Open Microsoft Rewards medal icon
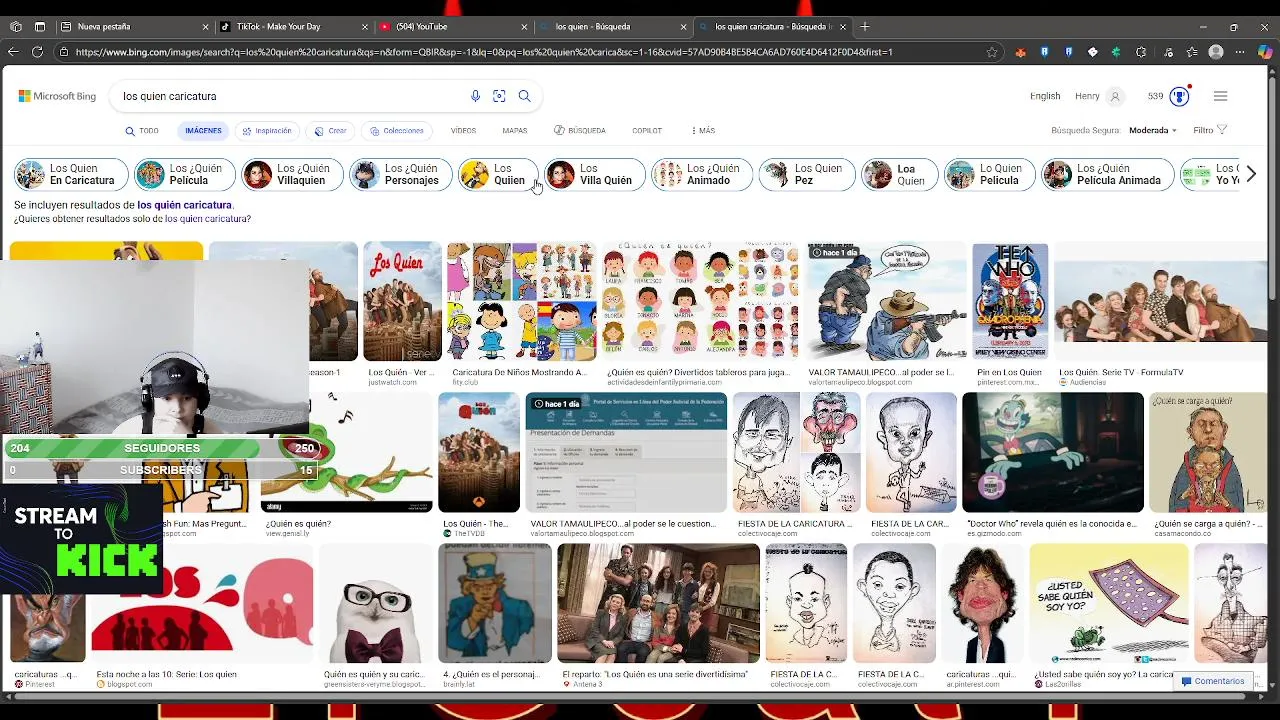1280x720 pixels. click(x=1180, y=96)
